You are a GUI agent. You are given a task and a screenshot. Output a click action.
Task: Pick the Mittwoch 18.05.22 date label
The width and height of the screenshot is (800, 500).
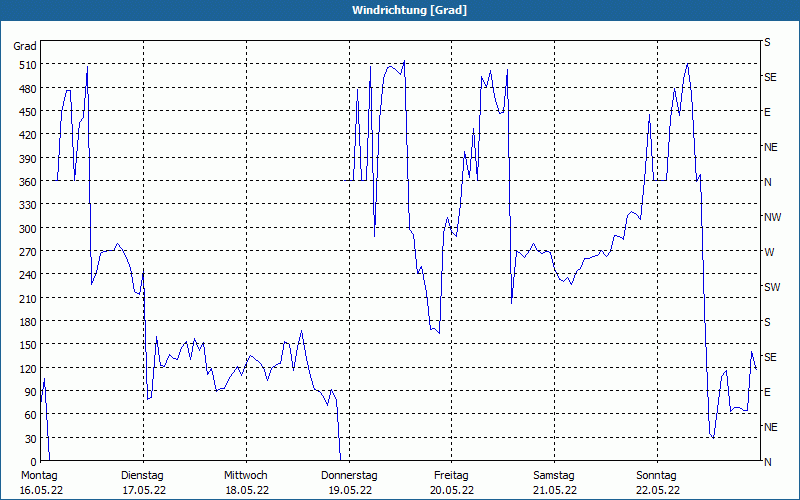(x=245, y=482)
